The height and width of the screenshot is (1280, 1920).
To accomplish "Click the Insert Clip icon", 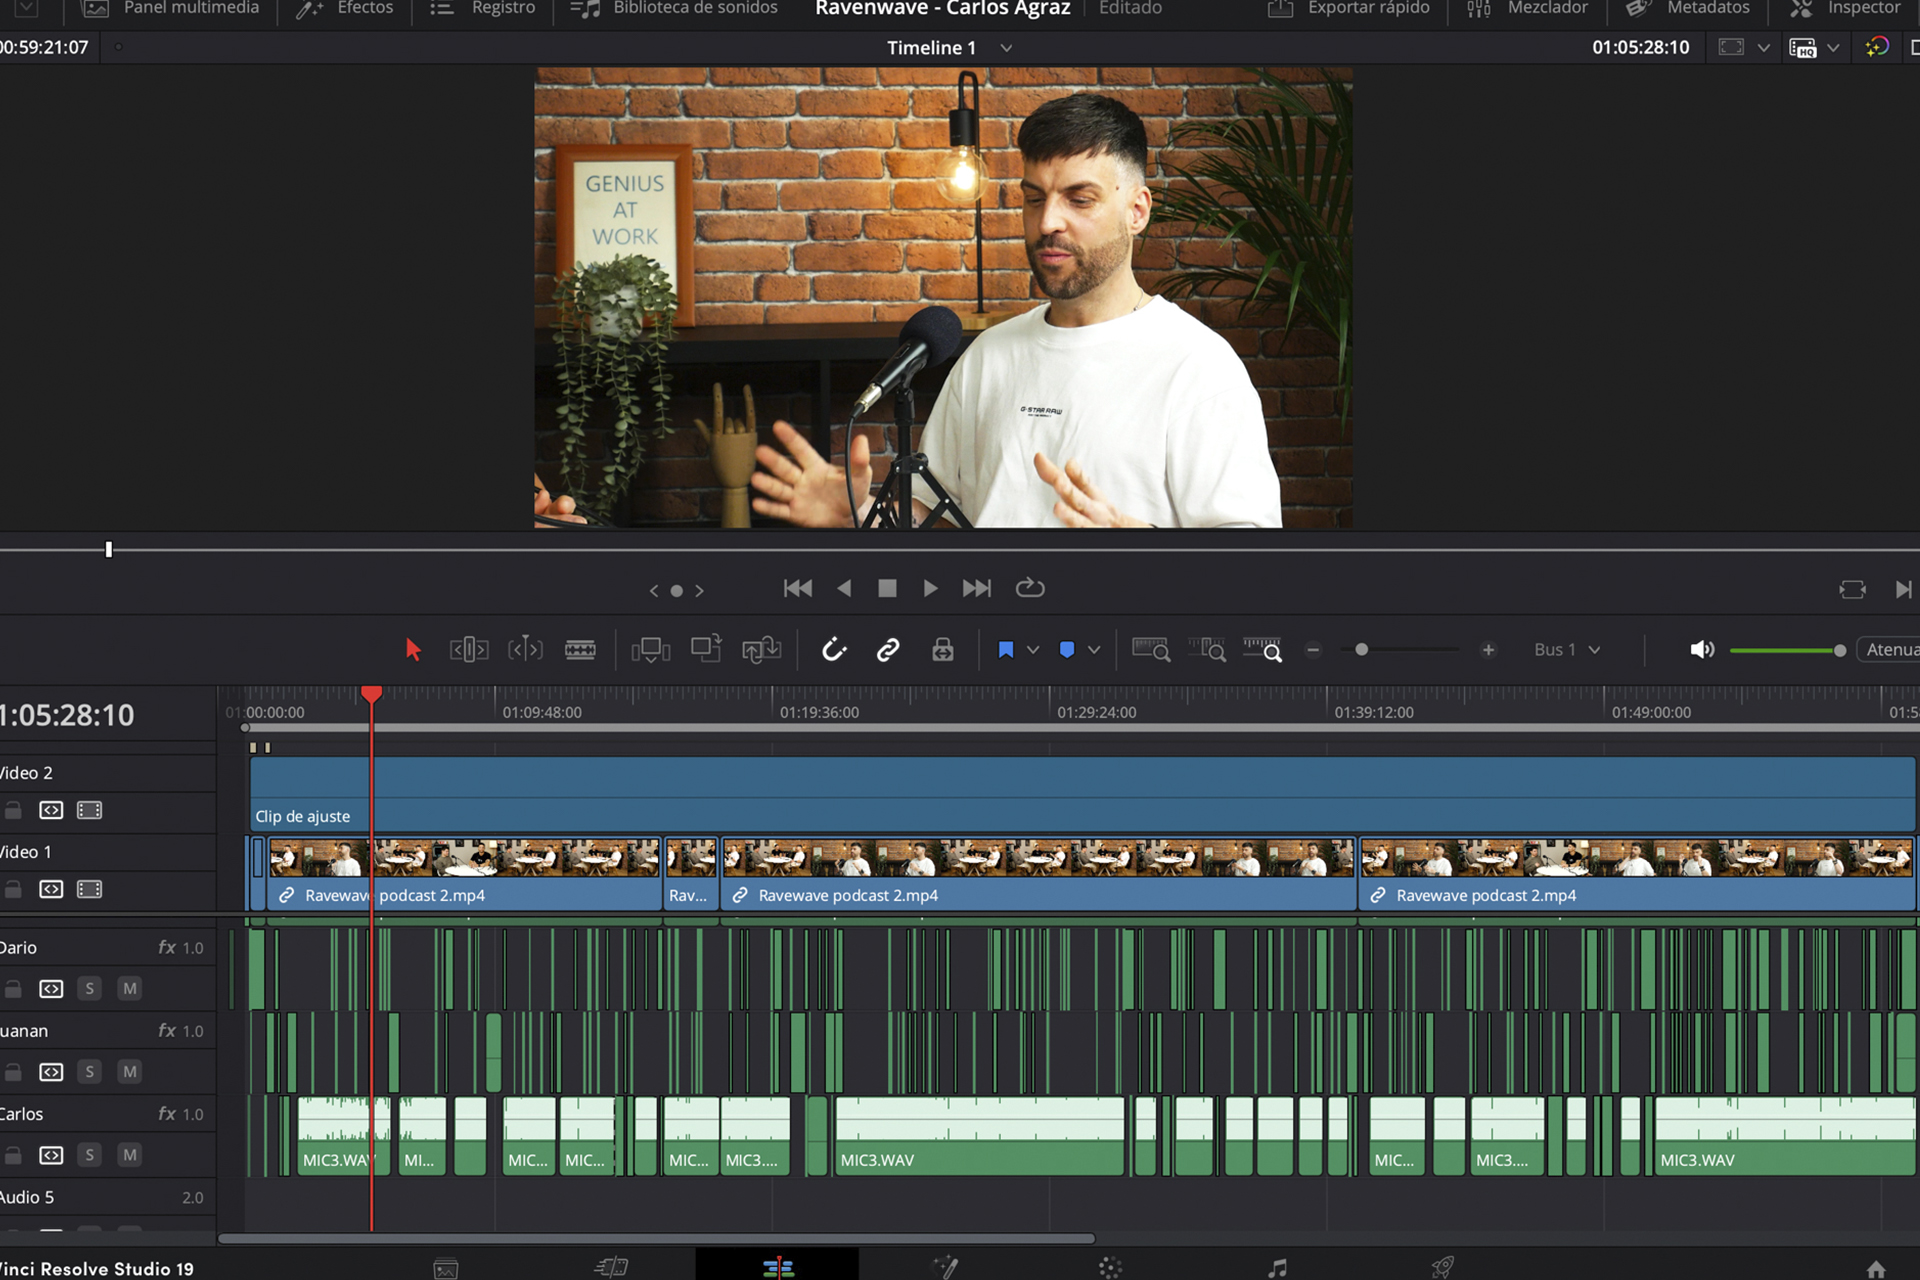I will 650,650.
